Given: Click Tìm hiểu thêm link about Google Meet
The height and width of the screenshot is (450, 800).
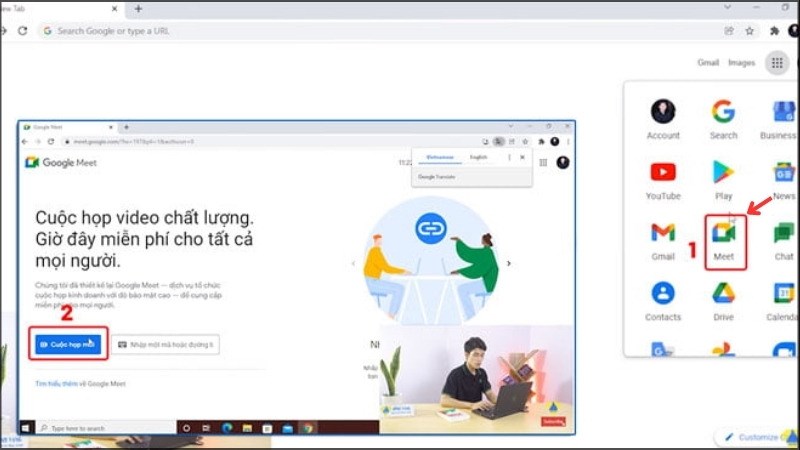Looking at the screenshot, I should coord(56,384).
